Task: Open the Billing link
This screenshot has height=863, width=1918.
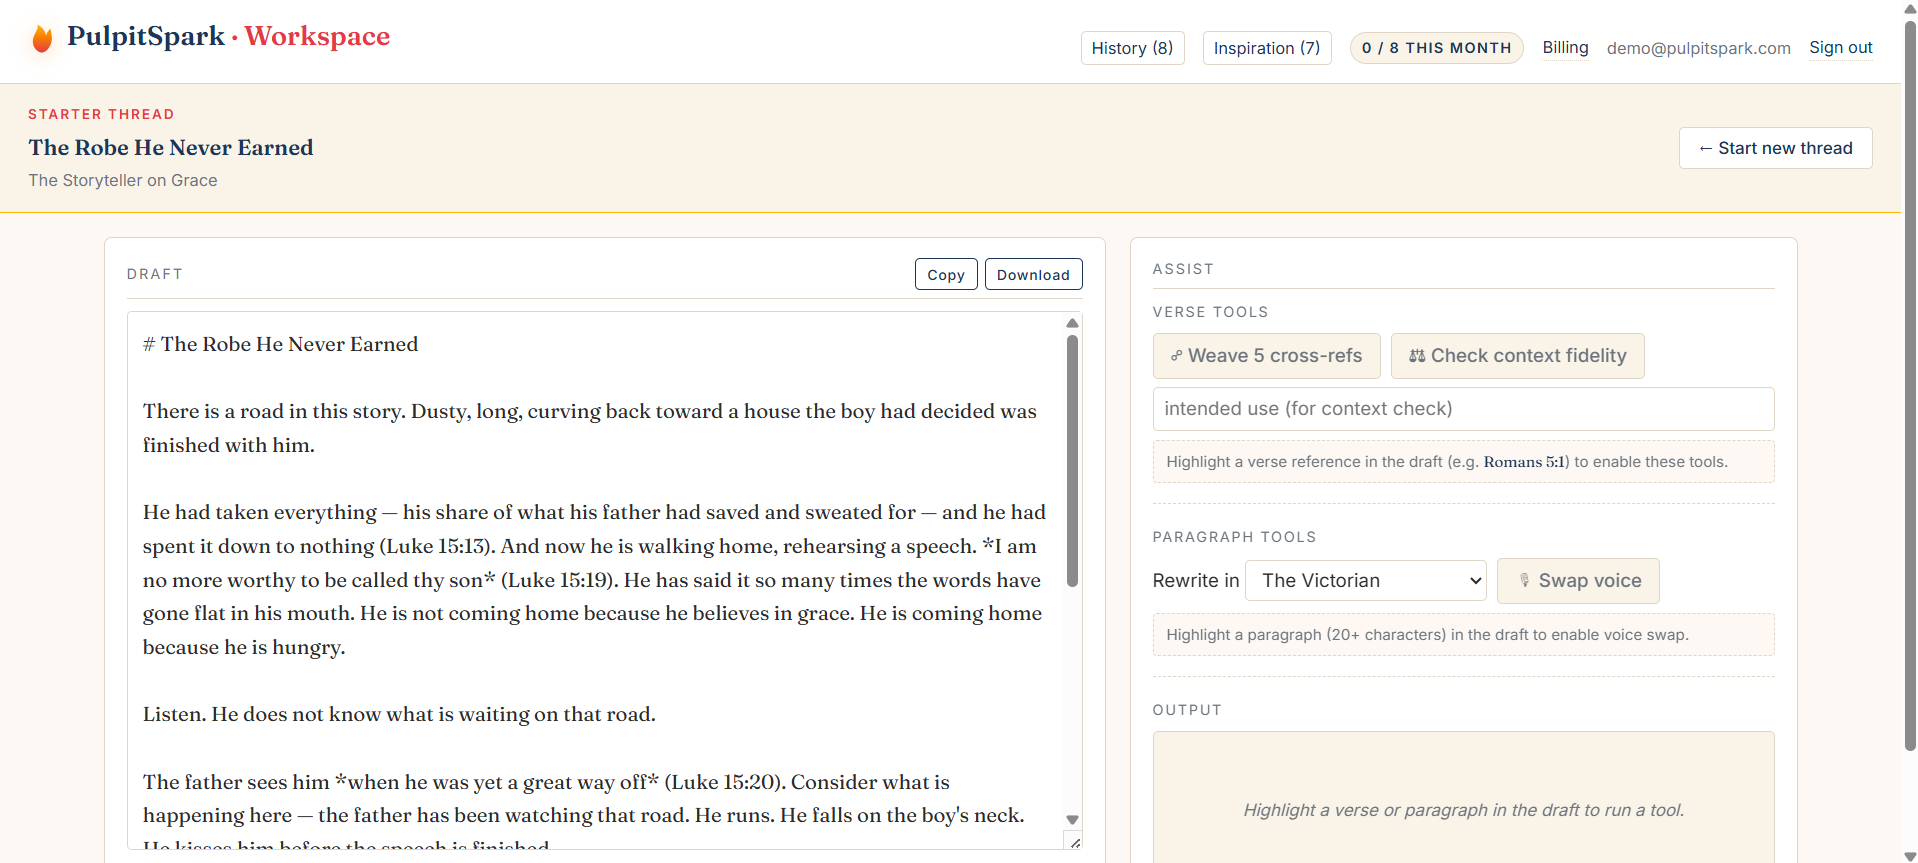Action: point(1565,47)
